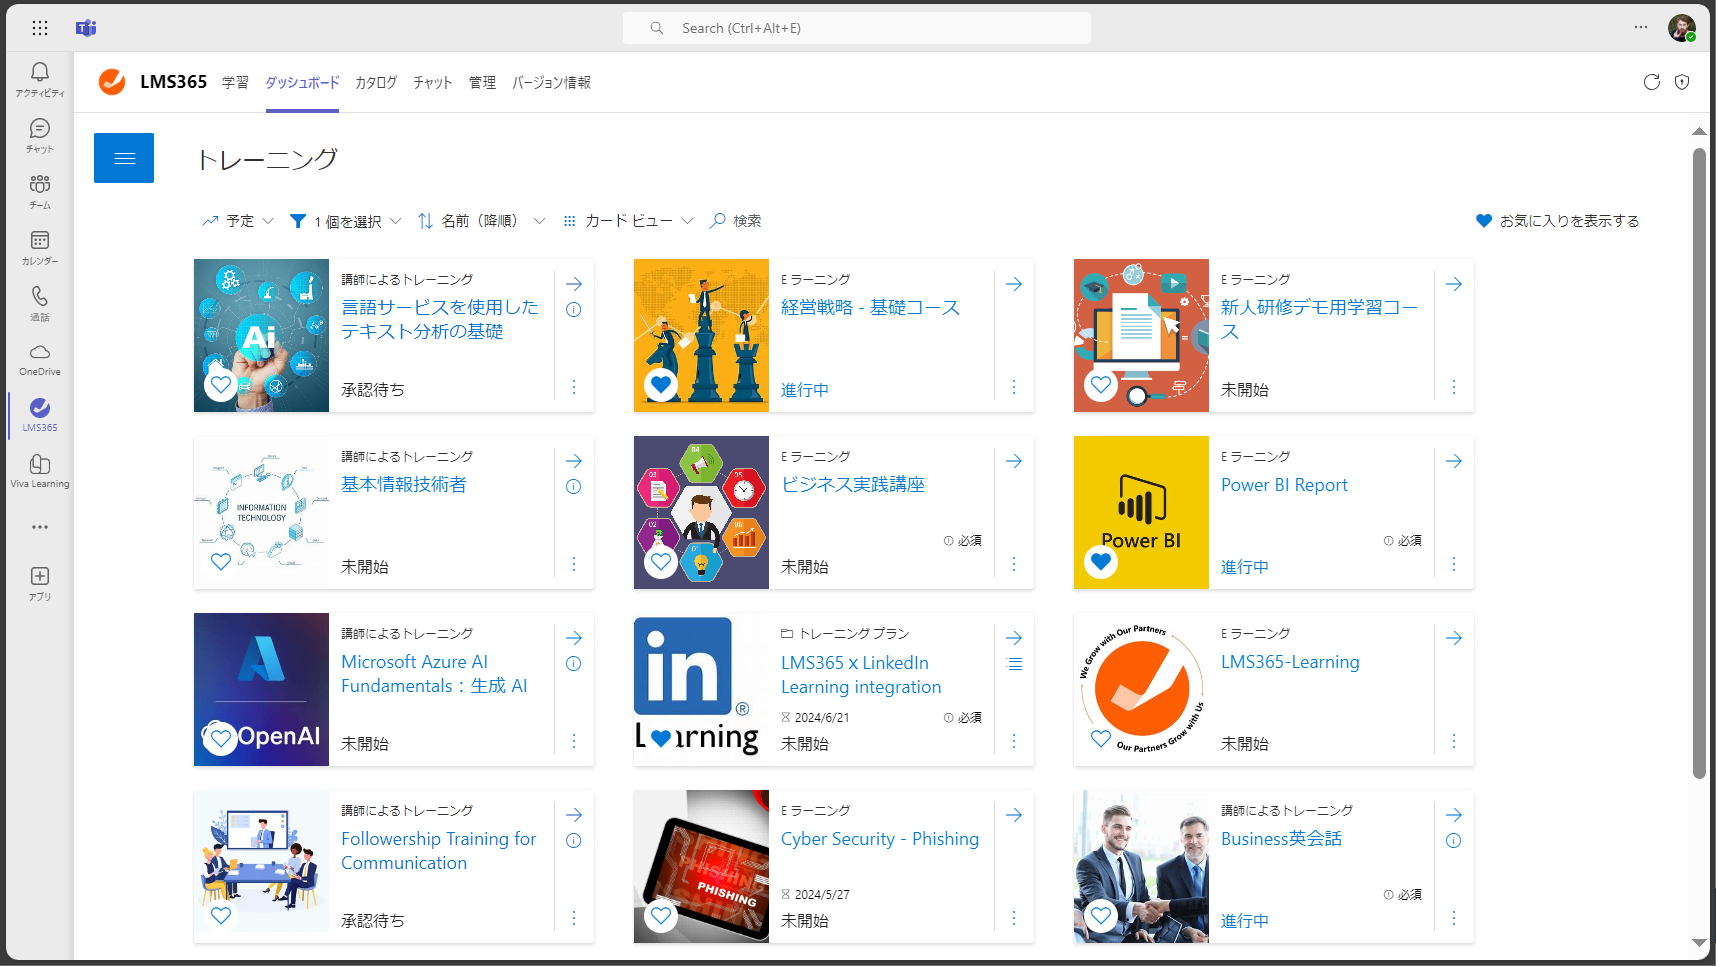Open the app launcher grid icon
Viewport: 1716px width, 966px height.
click(x=40, y=28)
